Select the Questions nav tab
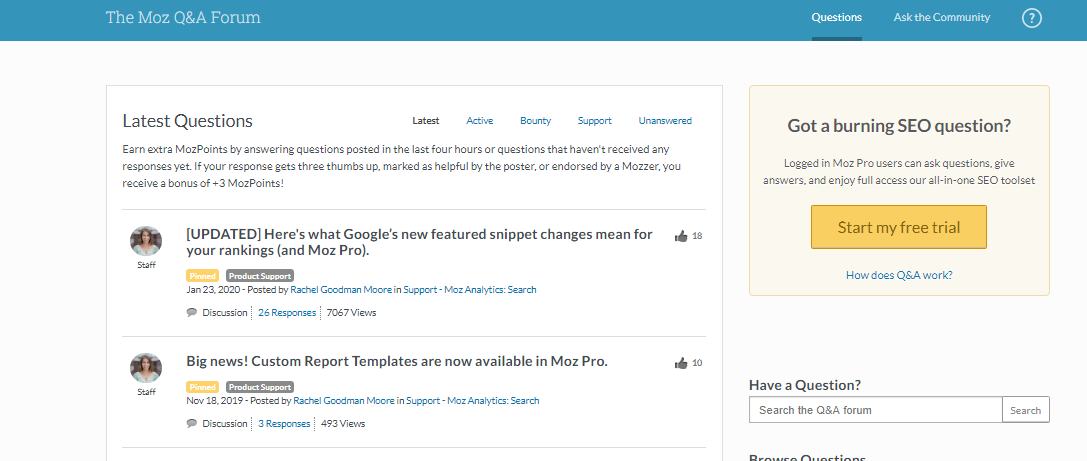The width and height of the screenshot is (1087, 461). pos(837,18)
